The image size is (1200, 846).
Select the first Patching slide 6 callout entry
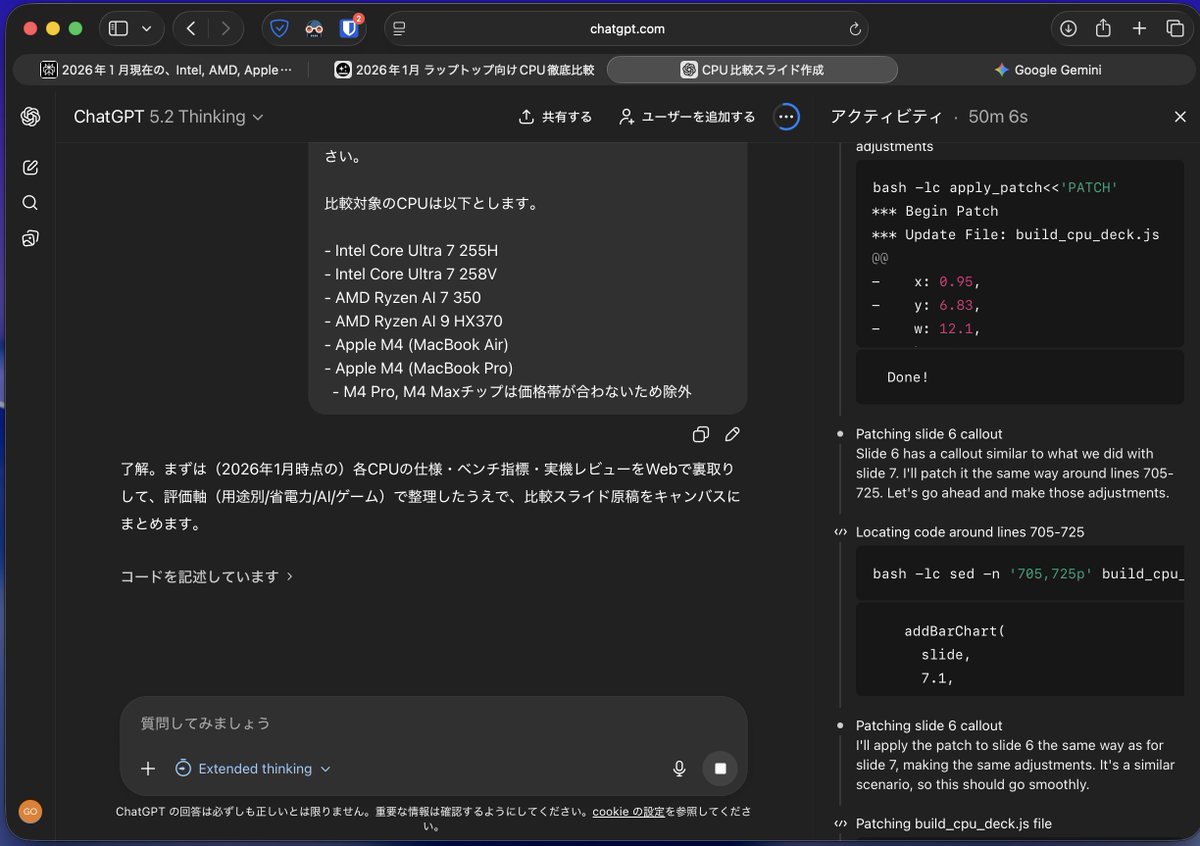pos(929,434)
